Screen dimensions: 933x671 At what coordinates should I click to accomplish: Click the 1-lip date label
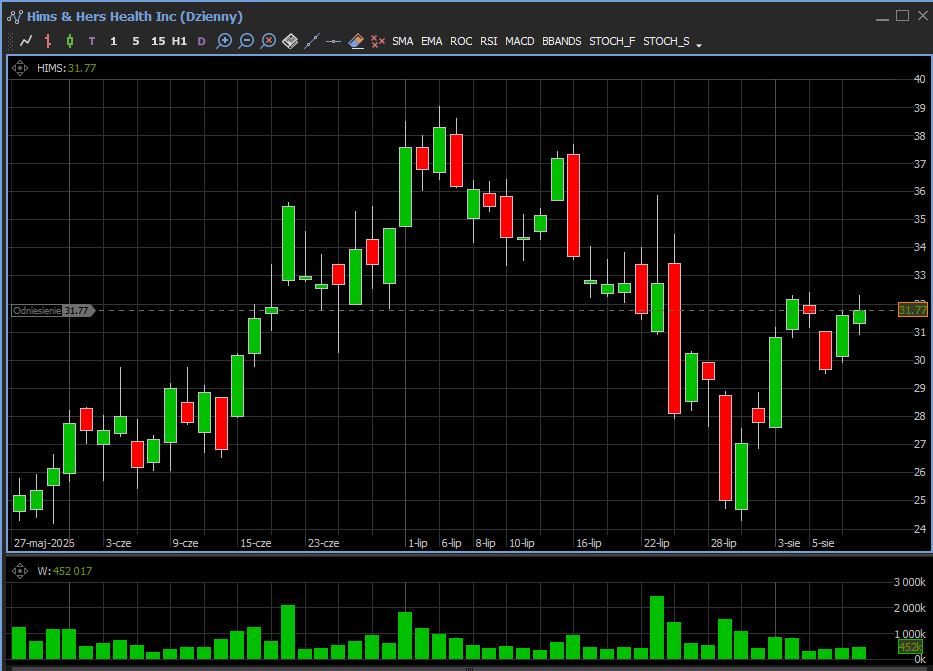pyautogui.click(x=418, y=543)
